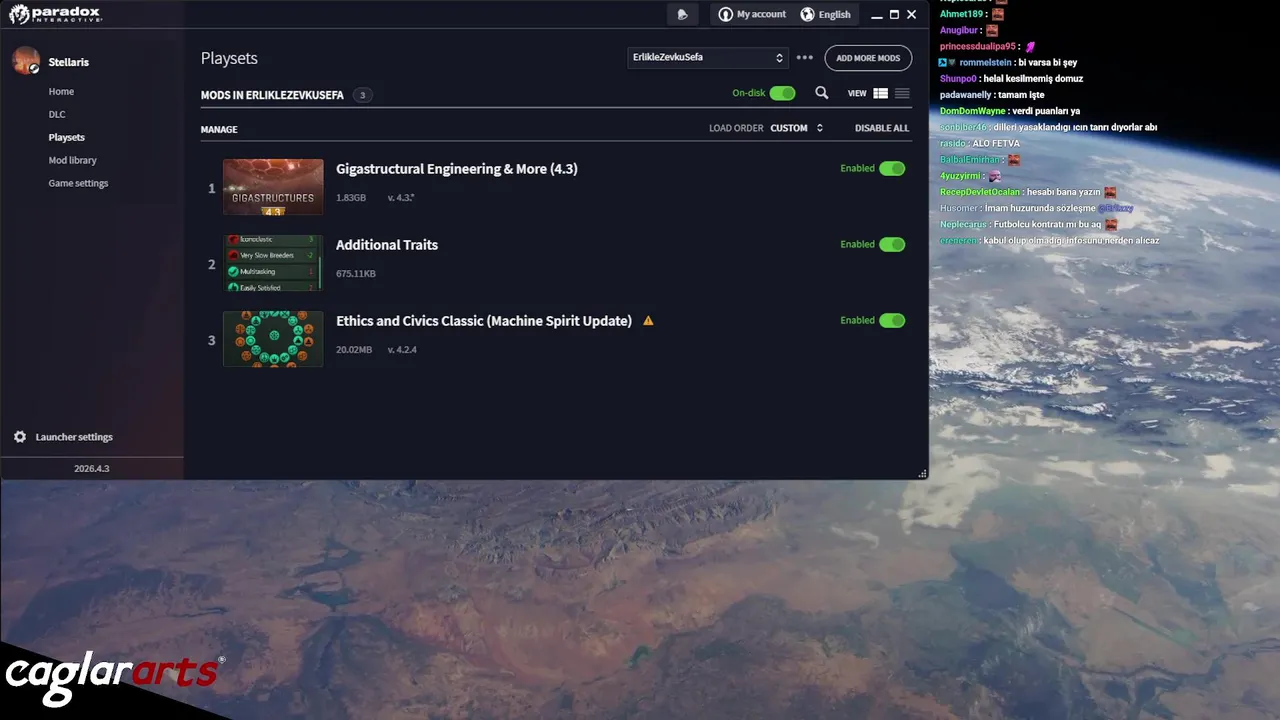Screen dimensions: 1280x720
Task: Click the Launcher settings gear icon
Action: [20, 437]
